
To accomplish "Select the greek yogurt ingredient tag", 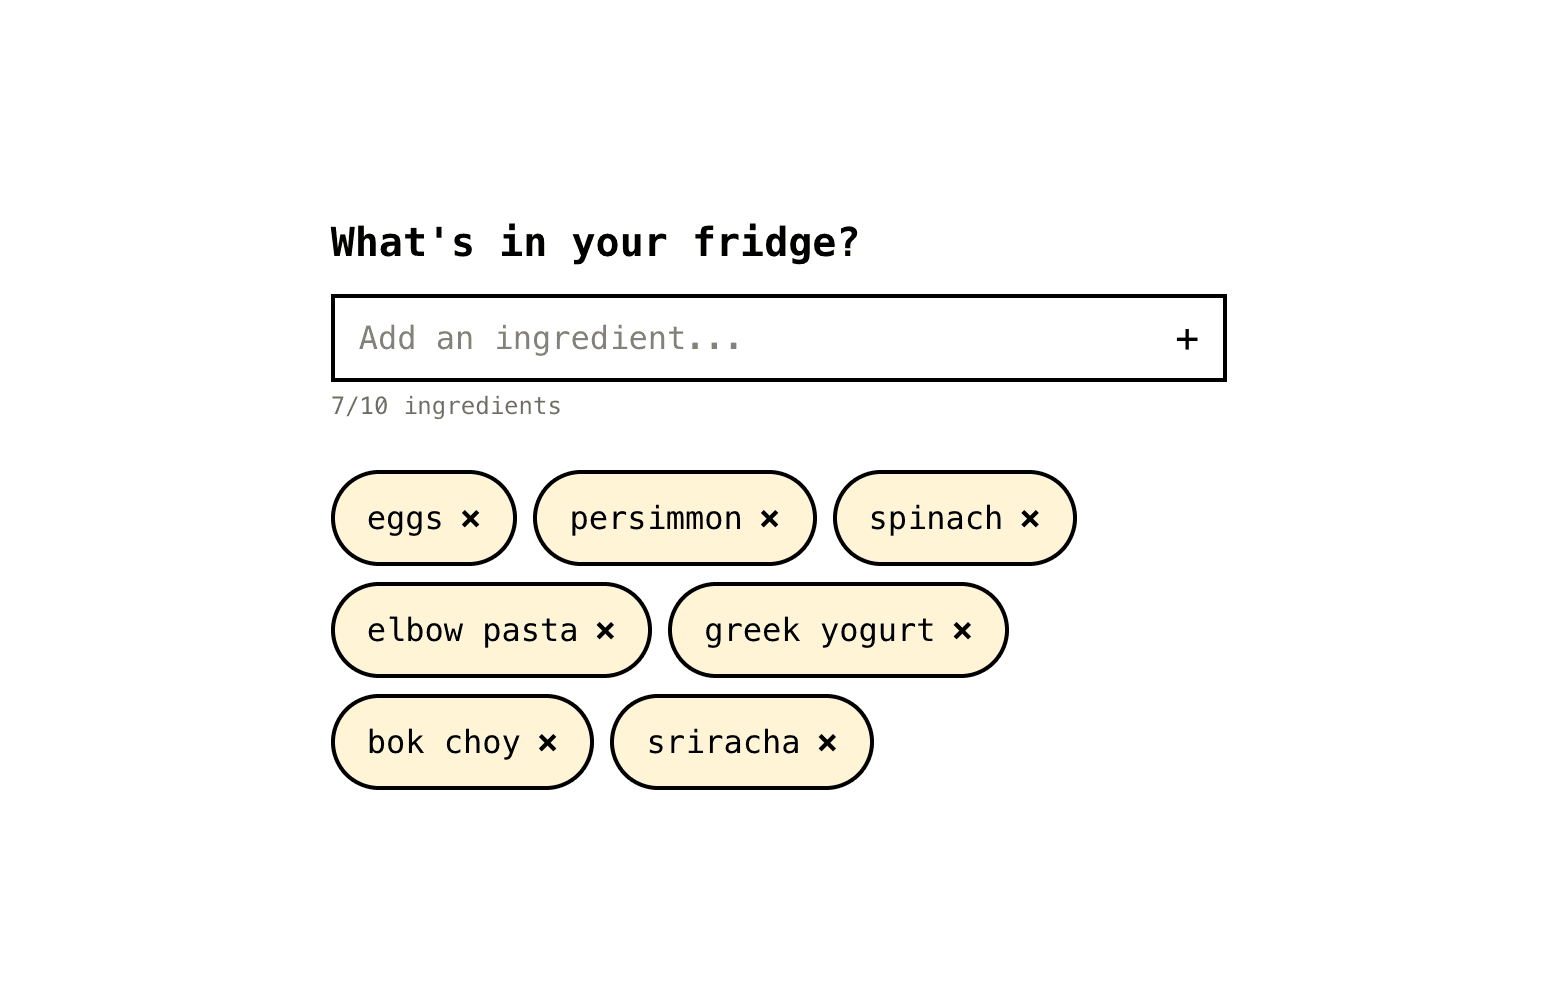I will pos(820,630).
